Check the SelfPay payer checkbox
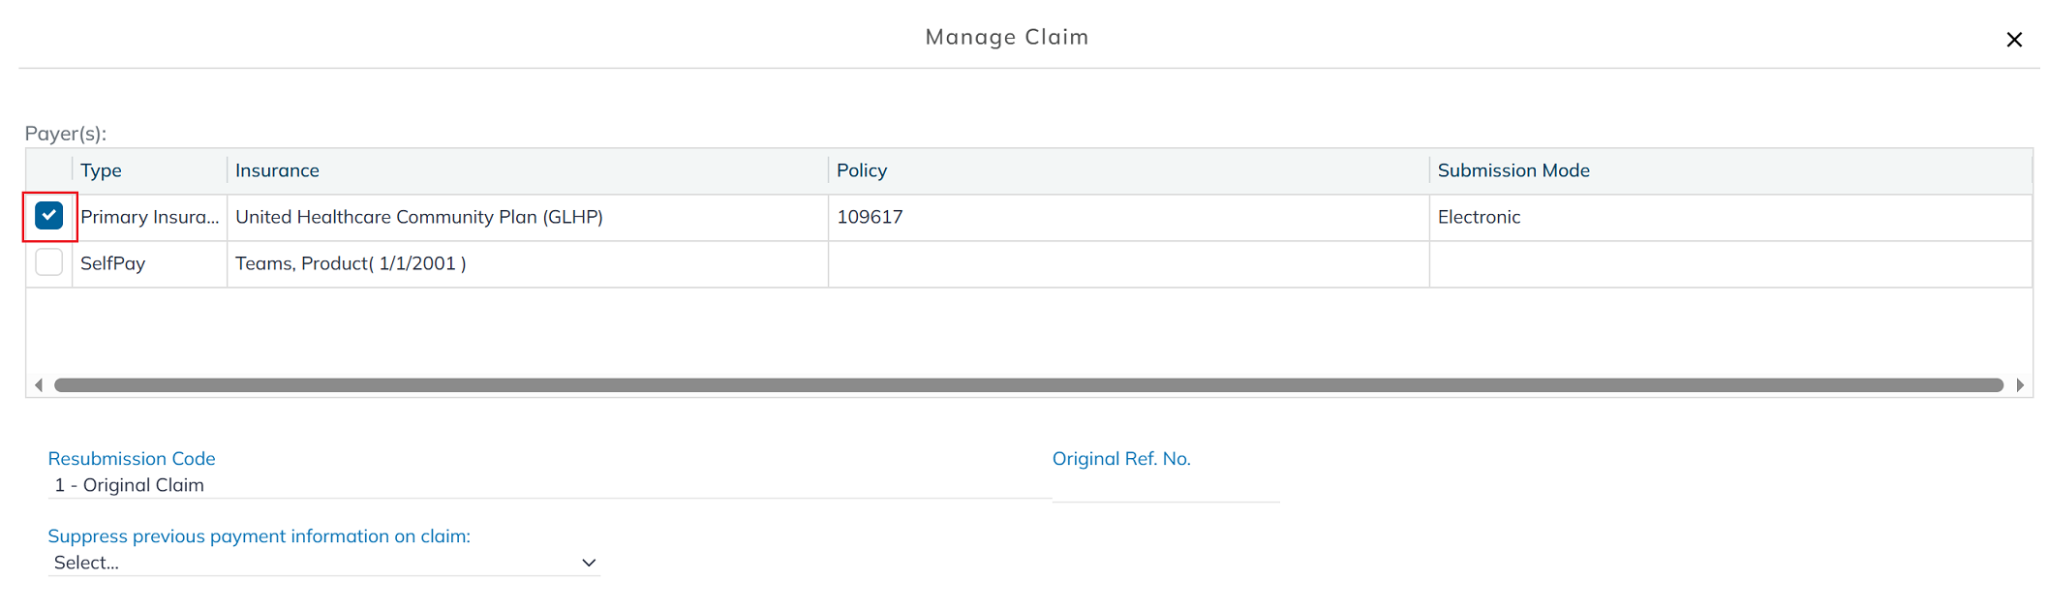The width and height of the screenshot is (2048, 613). tap(49, 263)
